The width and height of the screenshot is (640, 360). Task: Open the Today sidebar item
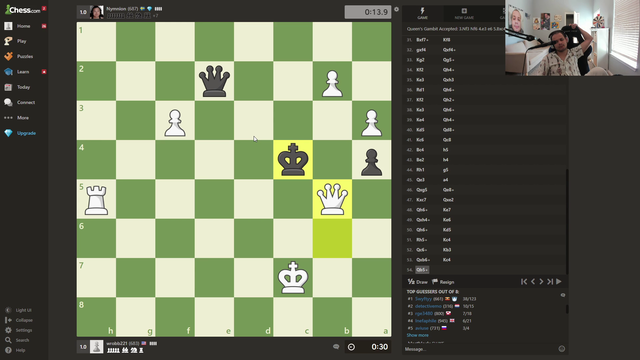click(23, 87)
